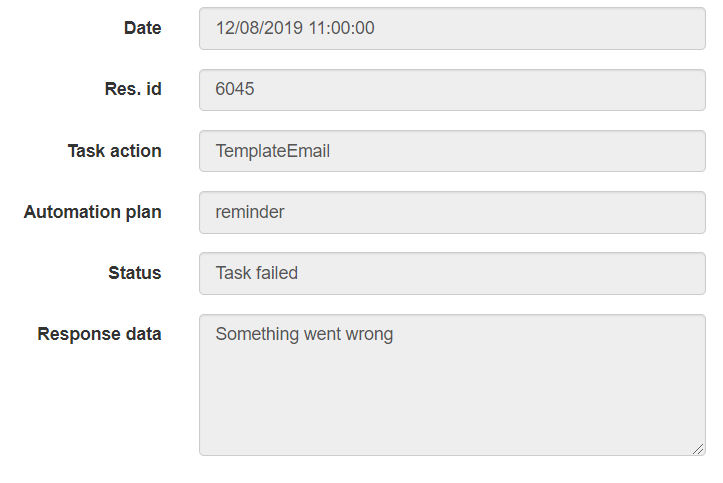Click the bold Date label
The width and height of the screenshot is (723, 483).
pyautogui.click(x=142, y=28)
